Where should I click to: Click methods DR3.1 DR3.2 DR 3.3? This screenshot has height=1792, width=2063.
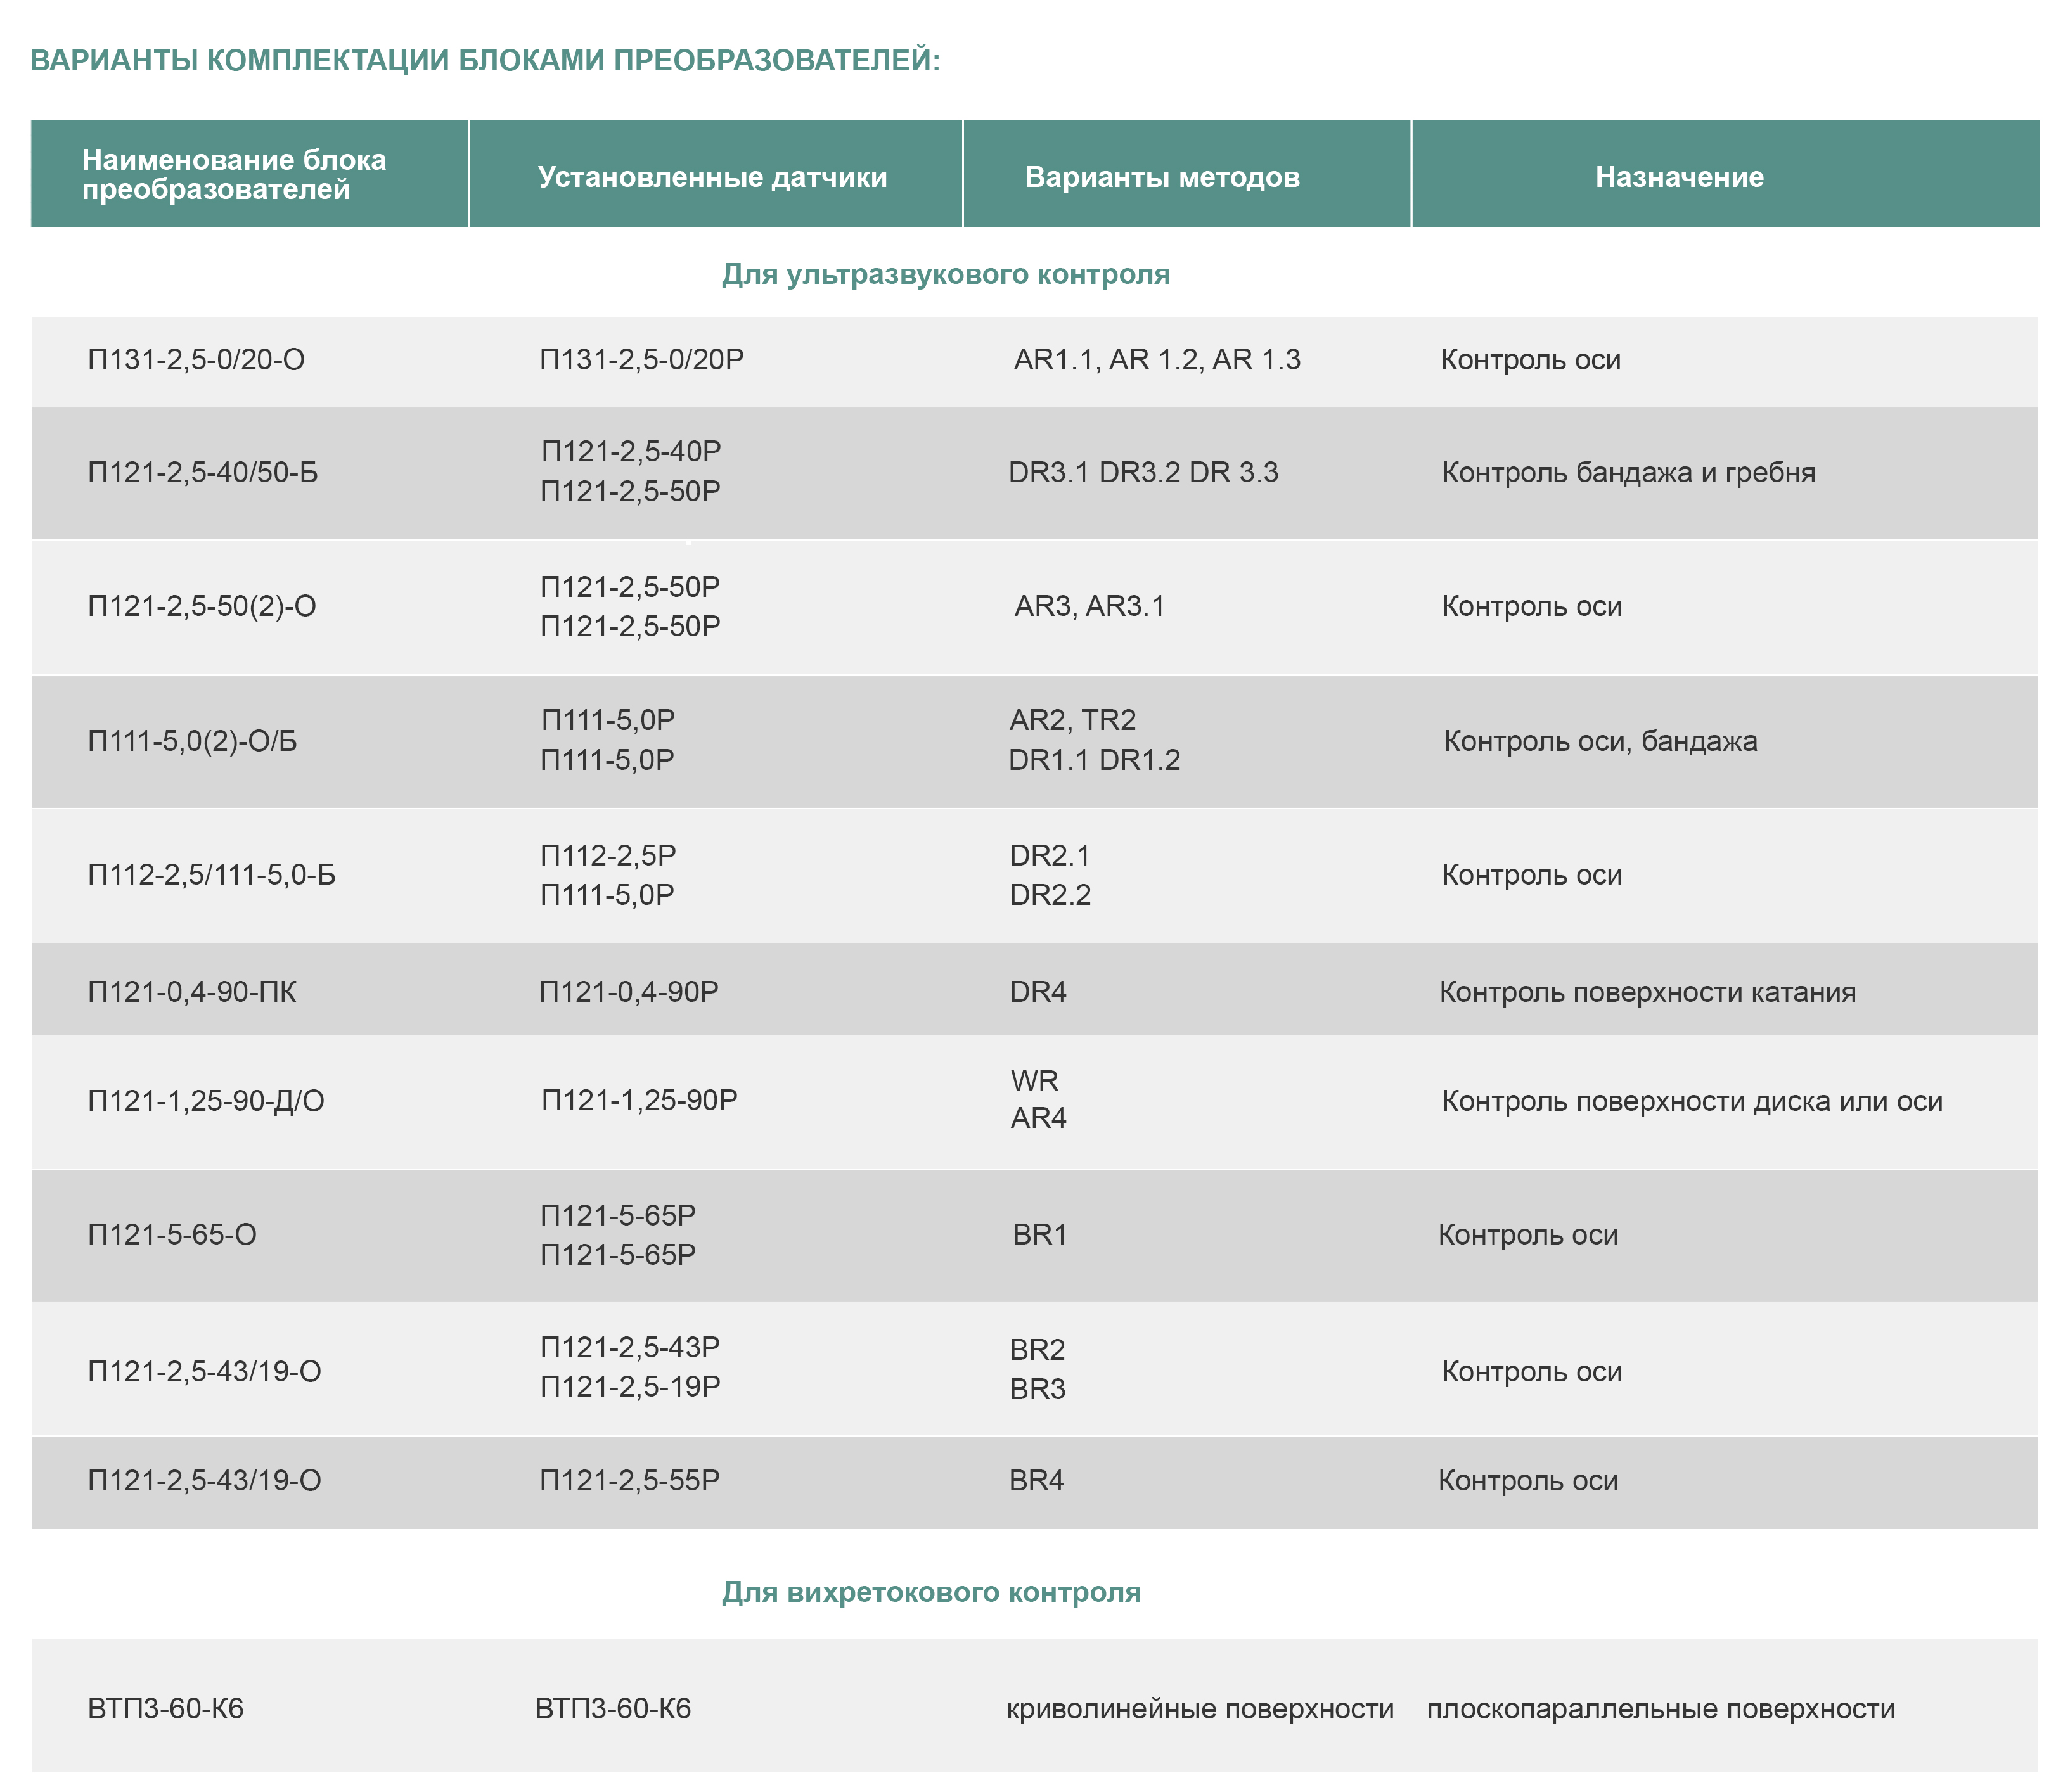pos(1143,472)
